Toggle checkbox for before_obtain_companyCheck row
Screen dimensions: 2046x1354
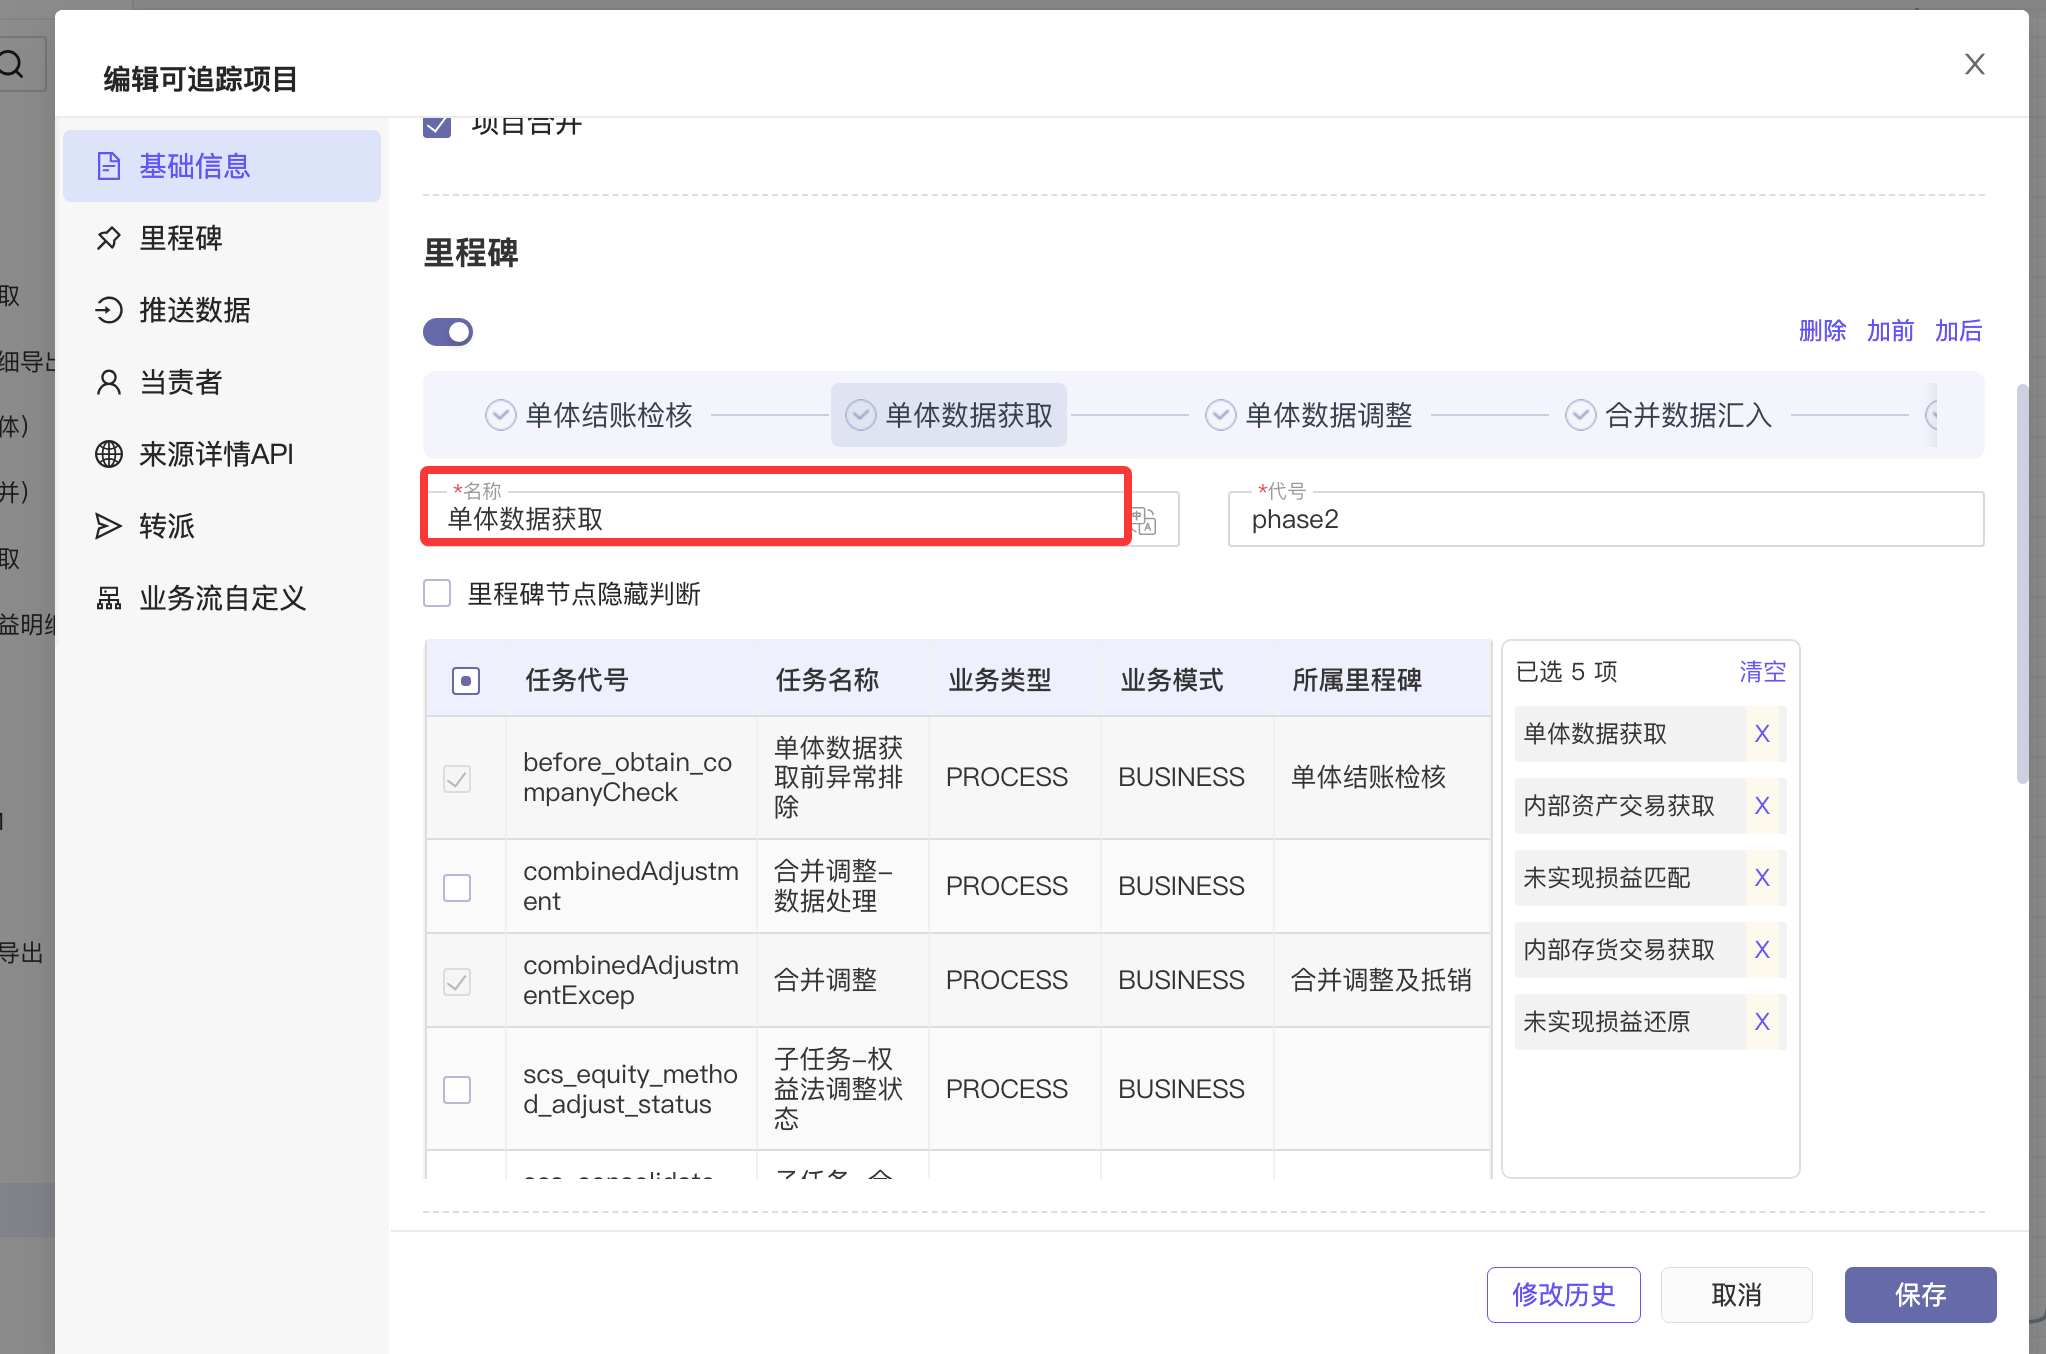(x=457, y=778)
